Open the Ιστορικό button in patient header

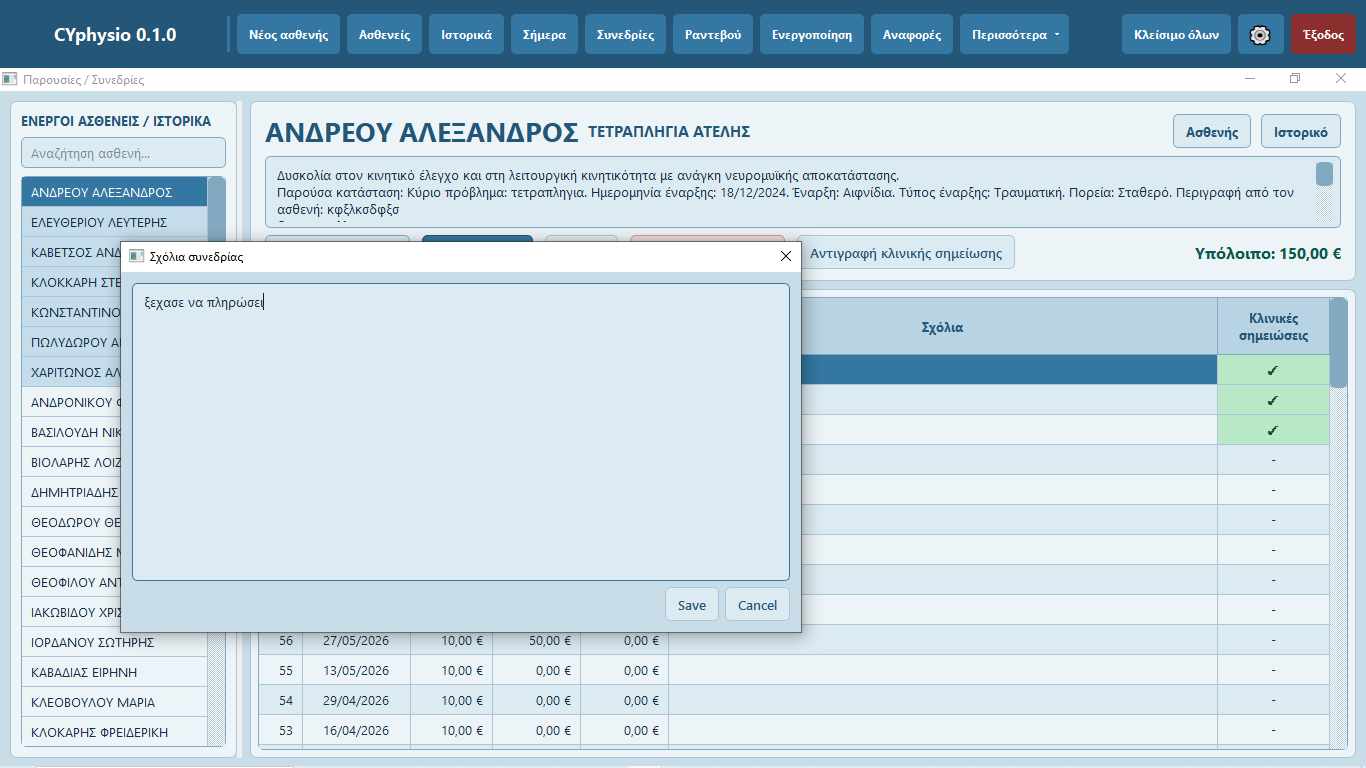click(1301, 132)
